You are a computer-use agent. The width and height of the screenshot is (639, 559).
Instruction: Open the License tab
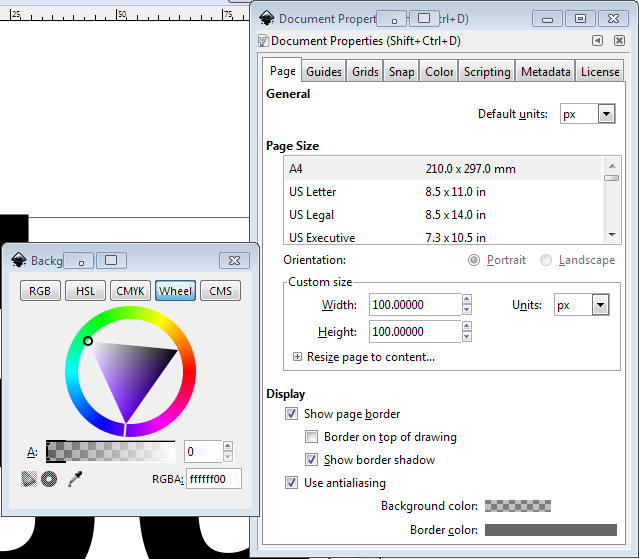click(x=600, y=72)
